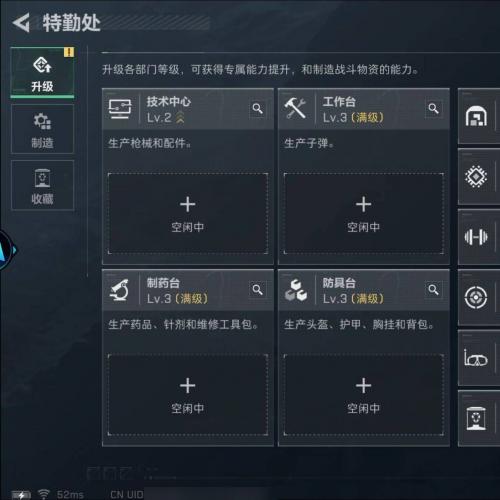Open the warehouse building icon panel
The image size is (500, 500).
476,116
